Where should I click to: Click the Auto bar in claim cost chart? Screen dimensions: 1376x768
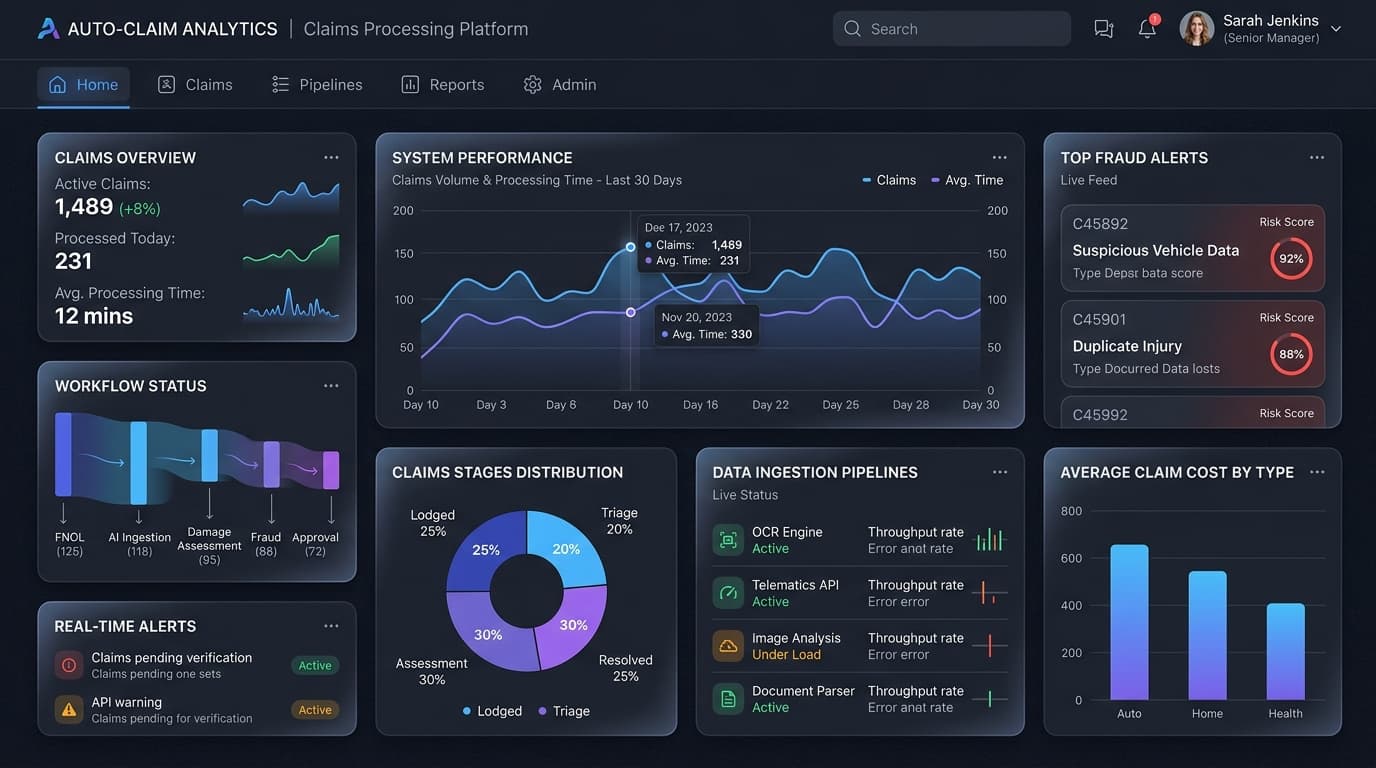pyautogui.click(x=1129, y=622)
